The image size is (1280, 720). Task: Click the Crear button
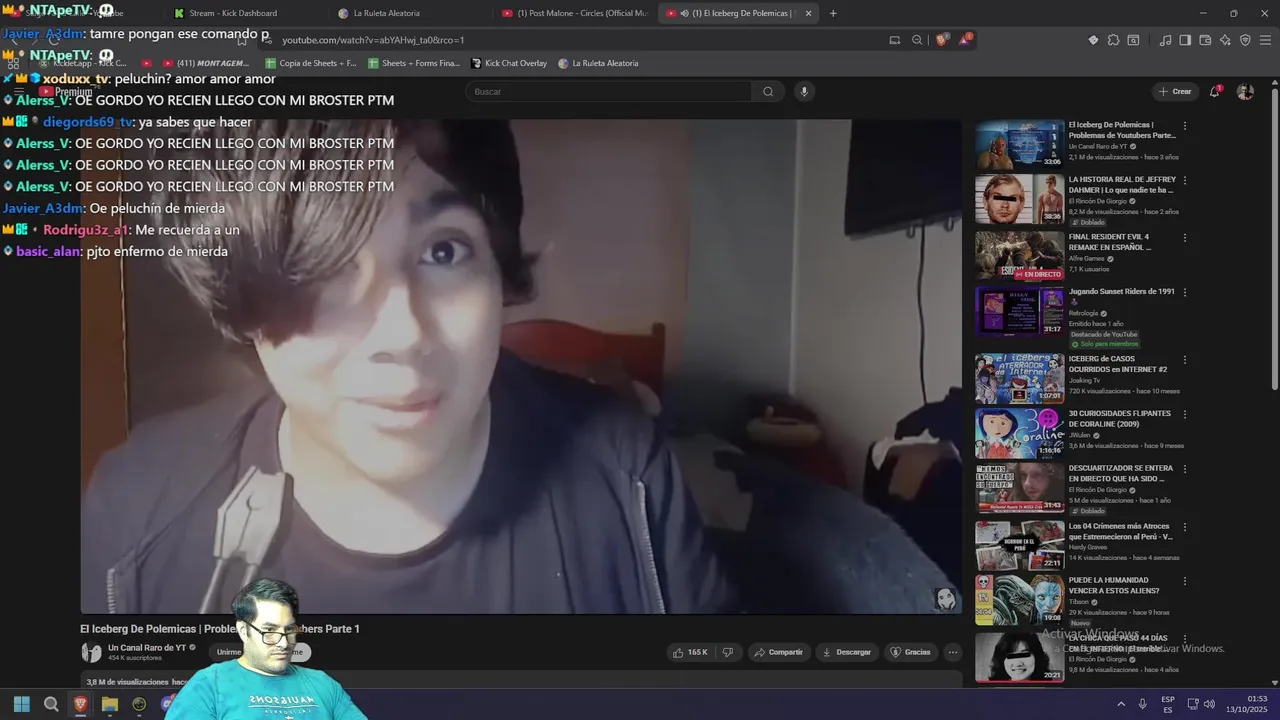(x=1175, y=91)
